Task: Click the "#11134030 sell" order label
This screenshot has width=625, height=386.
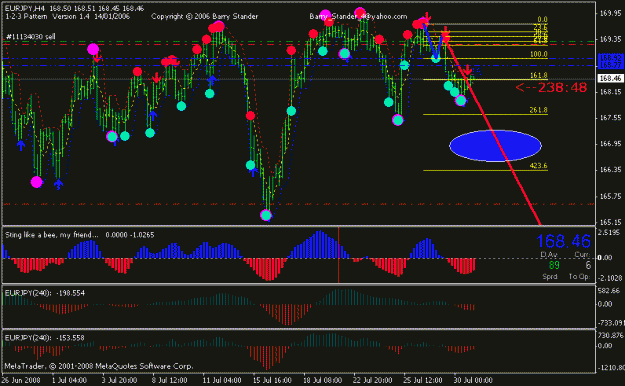Action: [x=31, y=37]
